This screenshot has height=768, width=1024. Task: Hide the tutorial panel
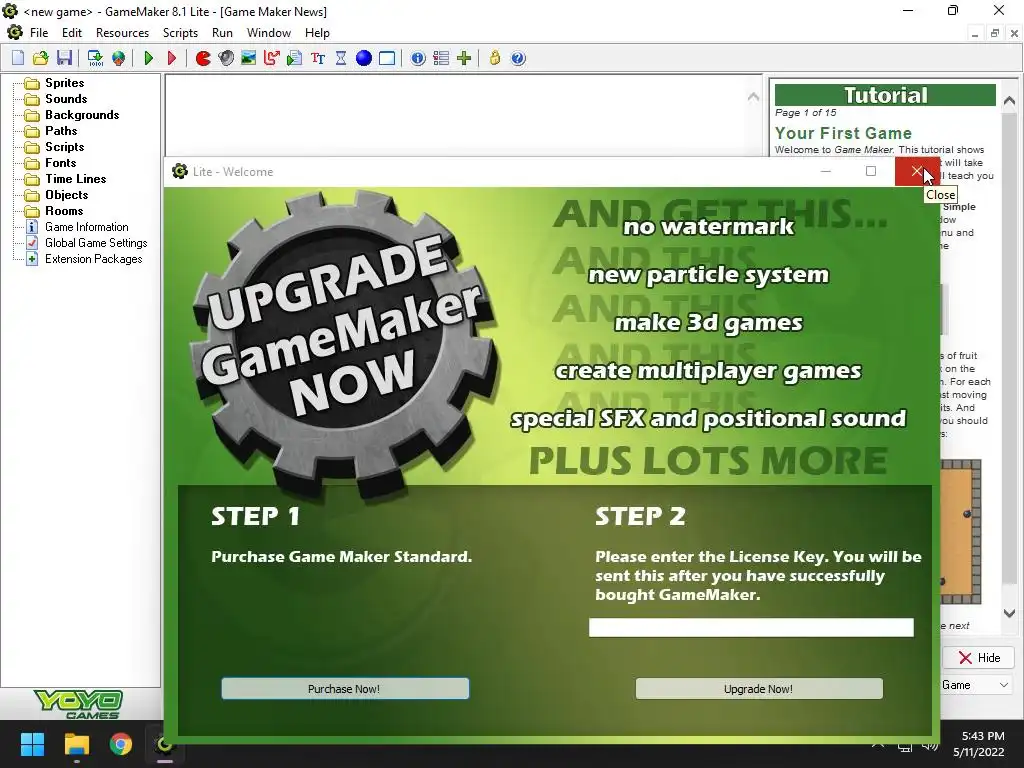tap(978, 658)
